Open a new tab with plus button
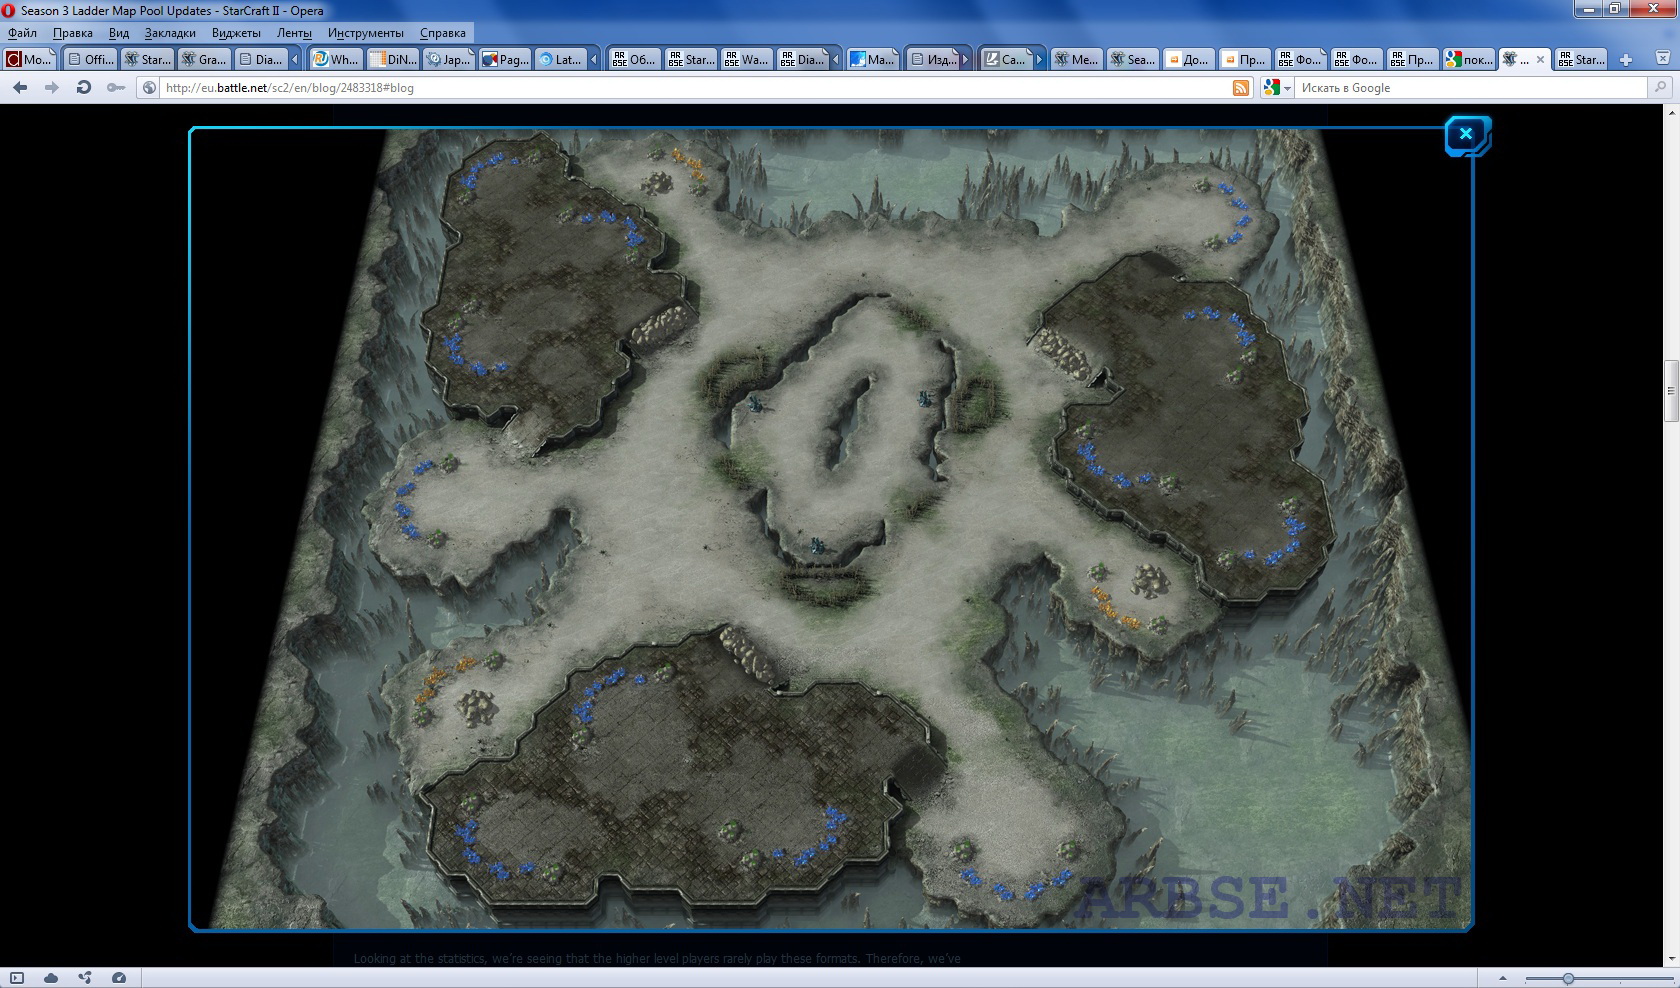 (1626, 60)
